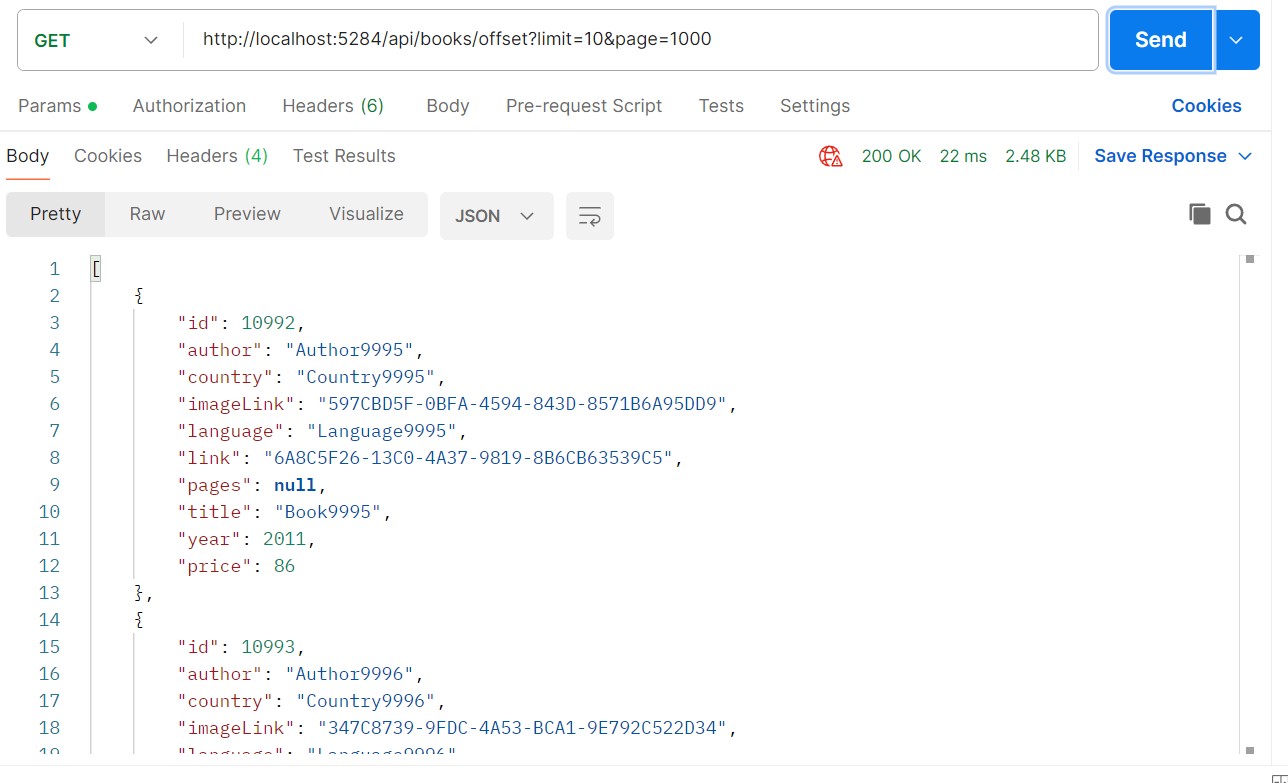Switch to Preview view

click(247, 214)
